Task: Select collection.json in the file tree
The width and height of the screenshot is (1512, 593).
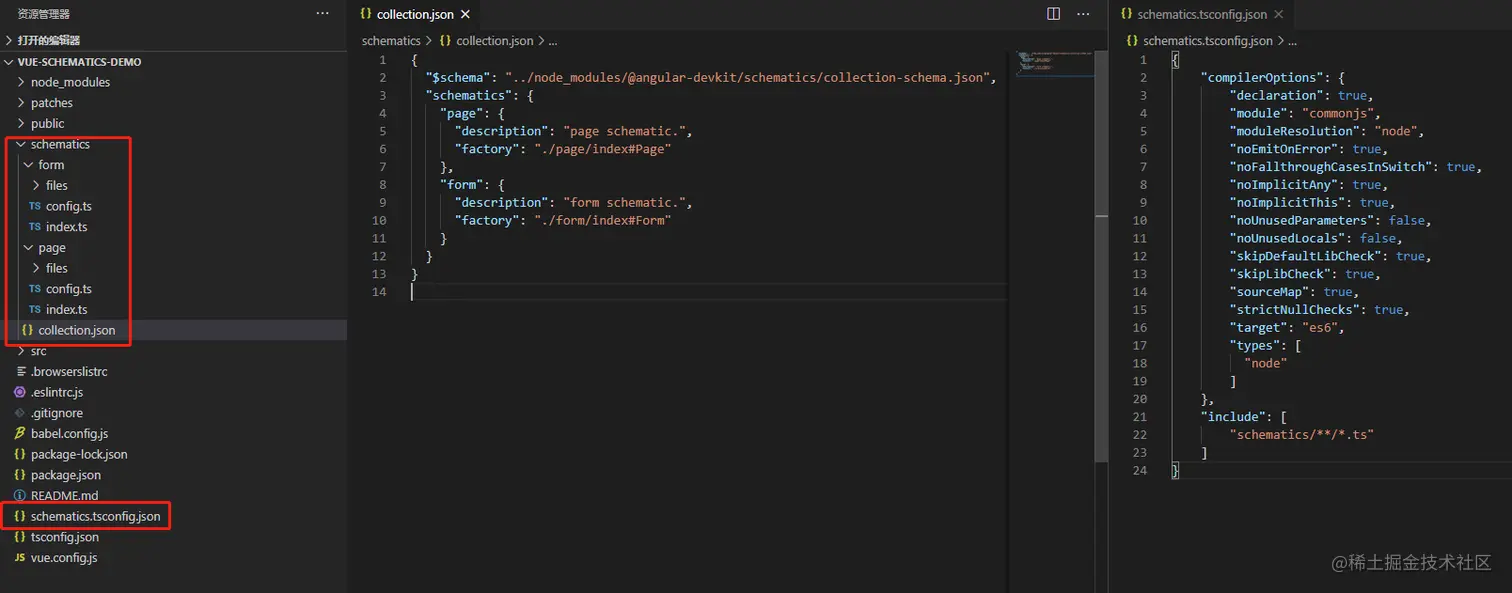Action: (76, 330)
